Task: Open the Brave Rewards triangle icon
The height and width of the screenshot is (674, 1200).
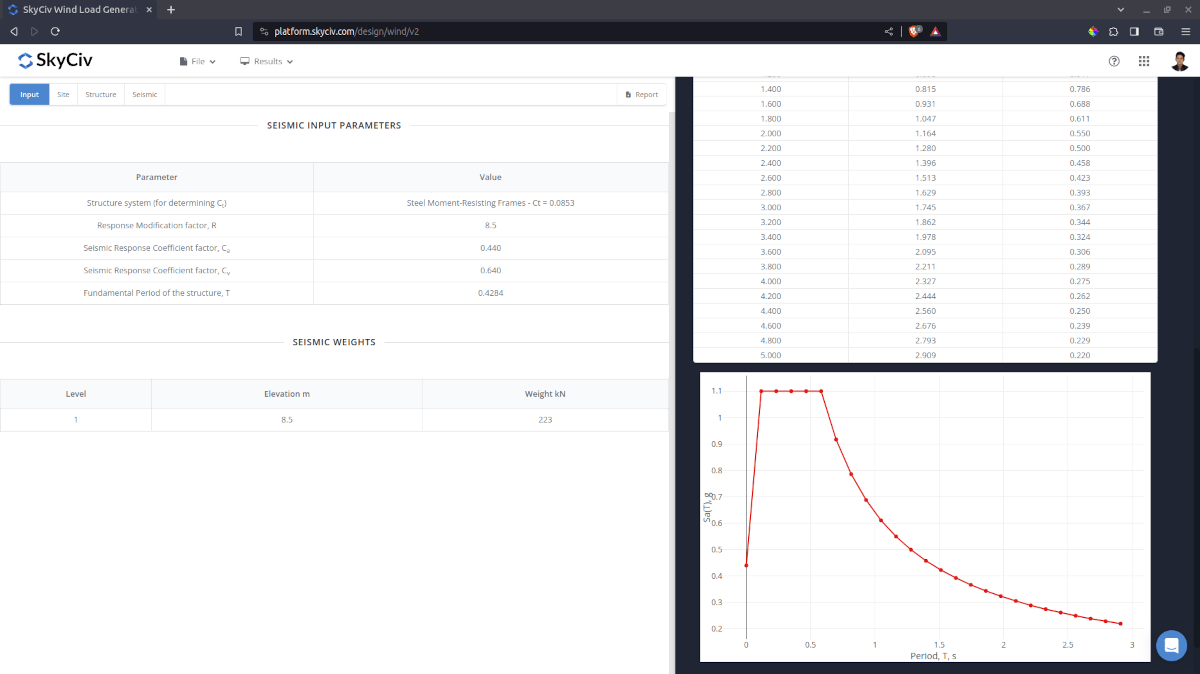Action: point(935,31)
